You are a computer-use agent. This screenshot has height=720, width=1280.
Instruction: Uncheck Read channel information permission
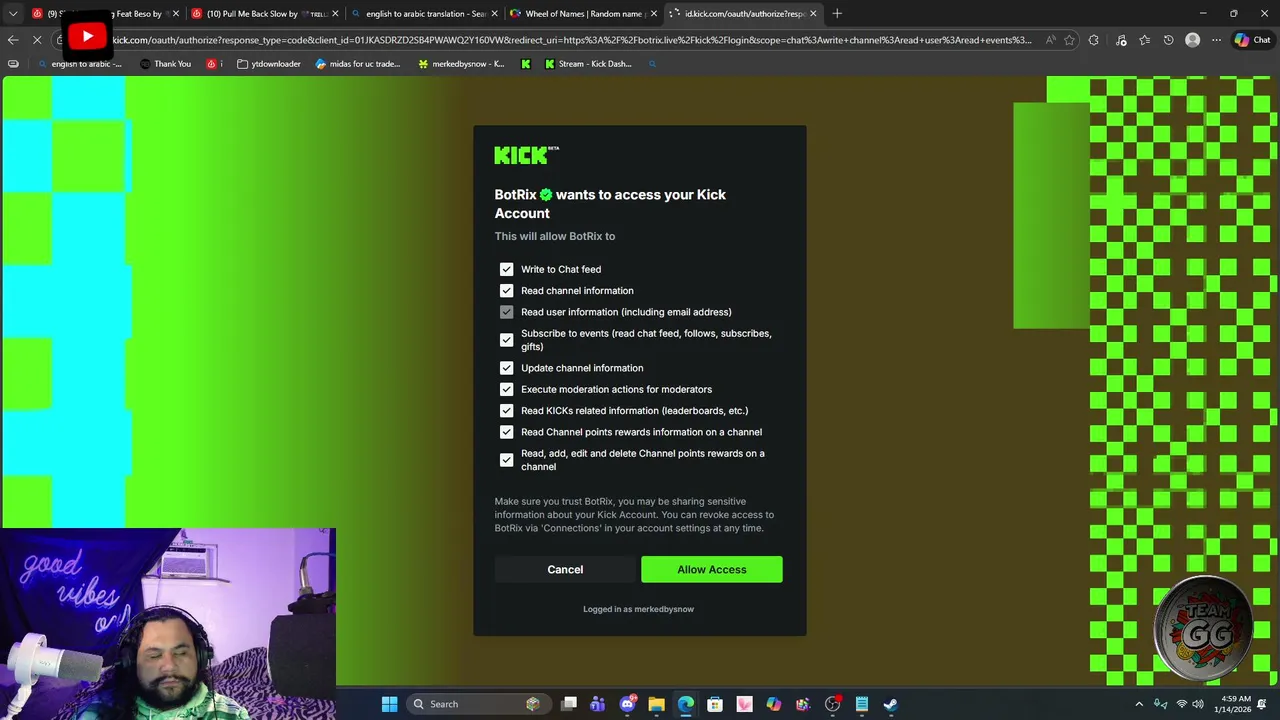(506, 290)
